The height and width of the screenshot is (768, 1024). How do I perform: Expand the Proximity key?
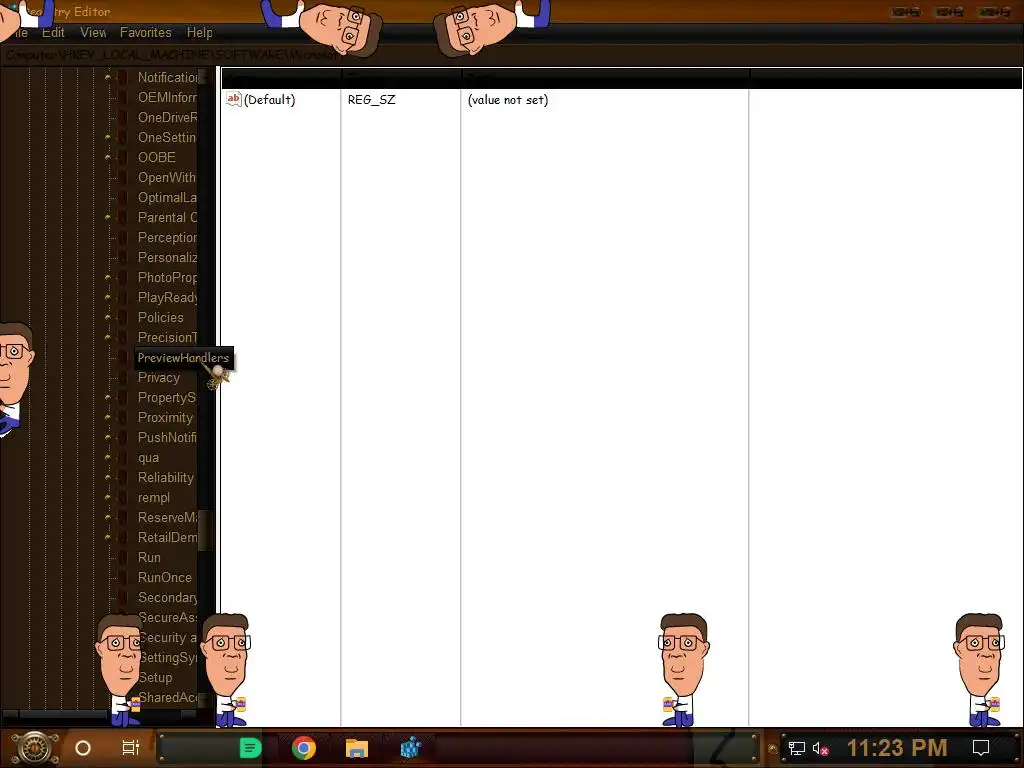(x=108, y=417)
